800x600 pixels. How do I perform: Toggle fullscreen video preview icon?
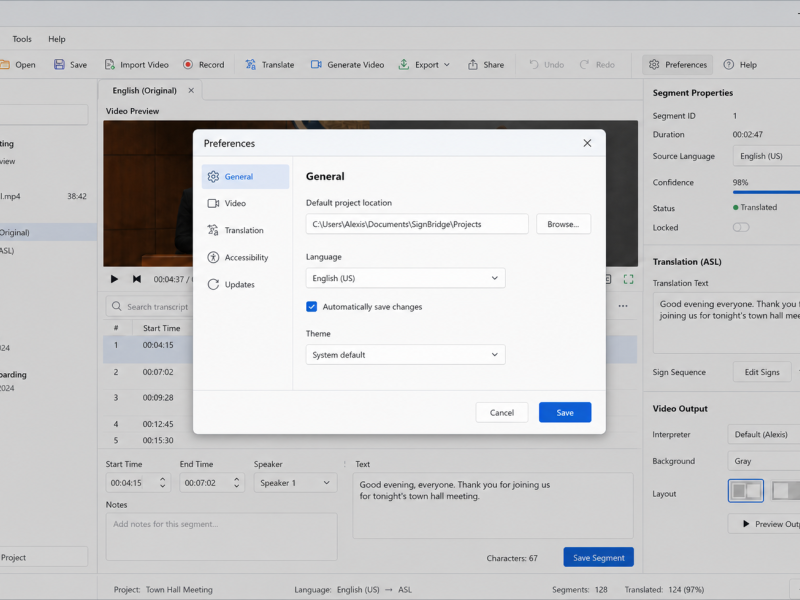click(629, 279)
